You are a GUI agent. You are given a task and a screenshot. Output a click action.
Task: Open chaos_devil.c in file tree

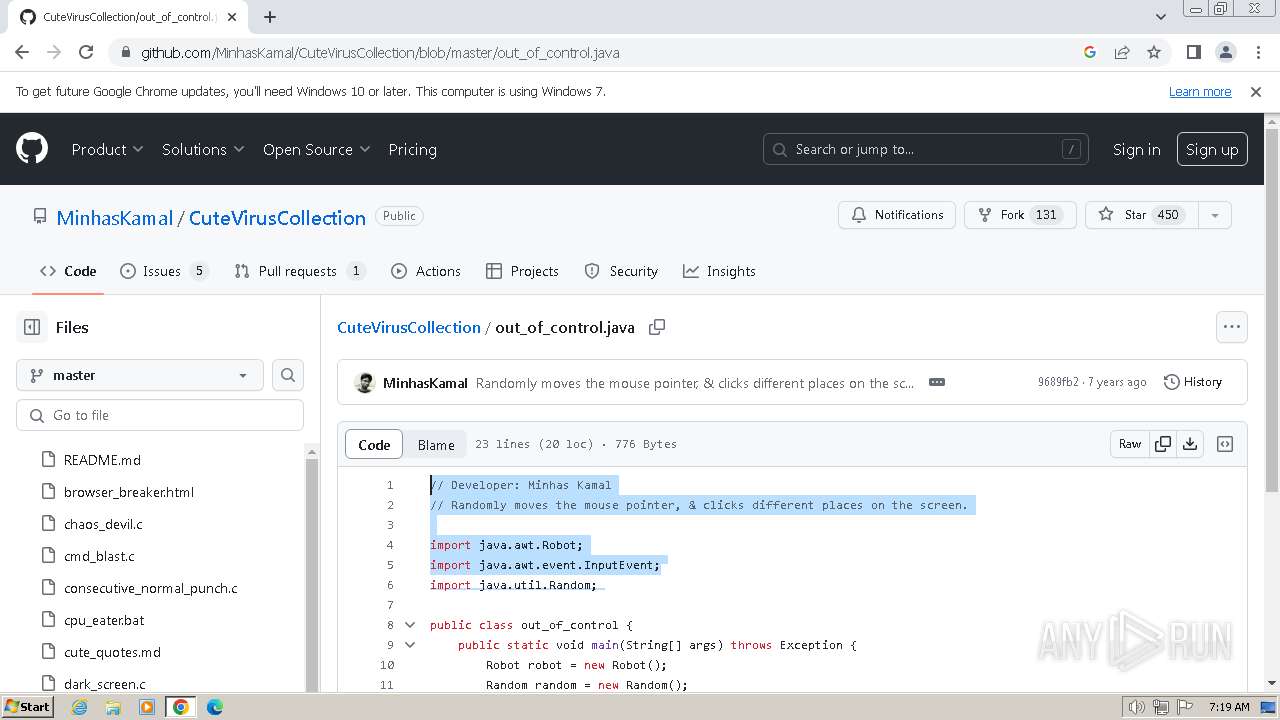[103, 524]
